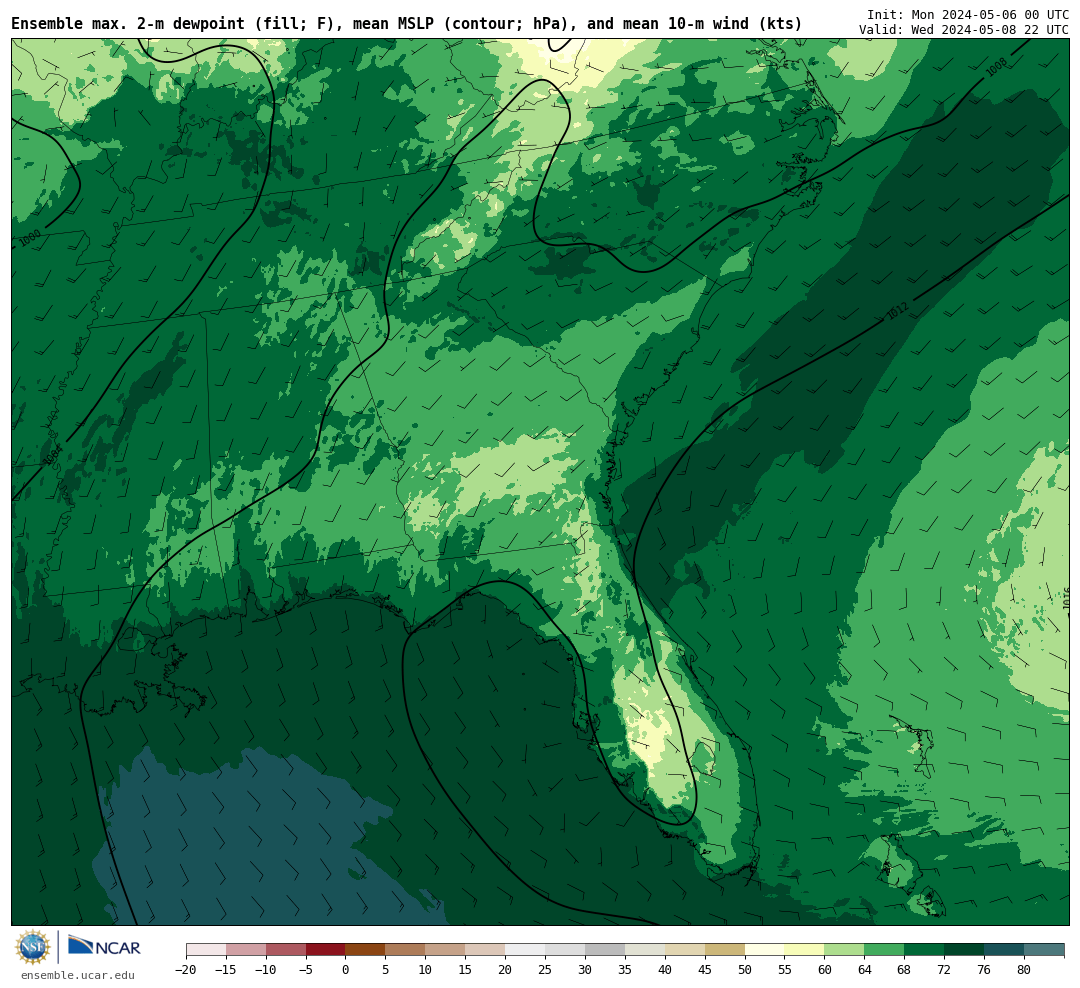Pick the -10 to -5 rose colorbar swatch

[286, 950]
